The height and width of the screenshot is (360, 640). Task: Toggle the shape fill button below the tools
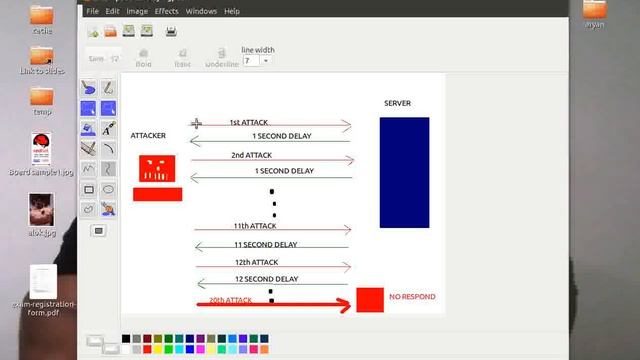[98, 231]
